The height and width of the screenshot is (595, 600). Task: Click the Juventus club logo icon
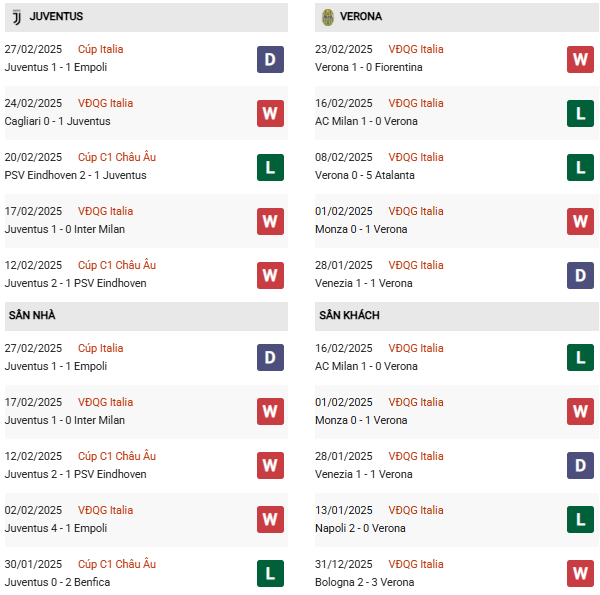[16, 17]
